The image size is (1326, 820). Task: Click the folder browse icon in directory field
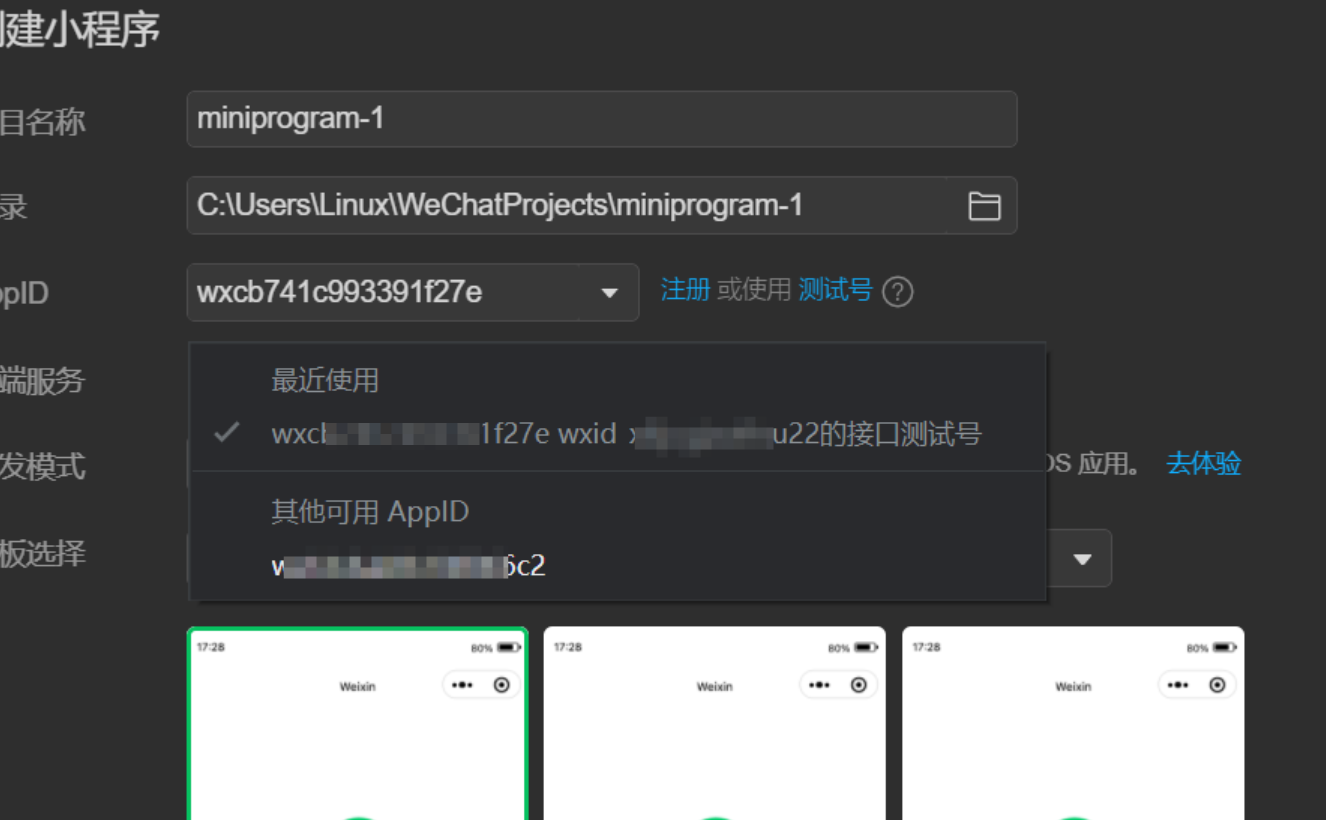click(x=984, y=206)
